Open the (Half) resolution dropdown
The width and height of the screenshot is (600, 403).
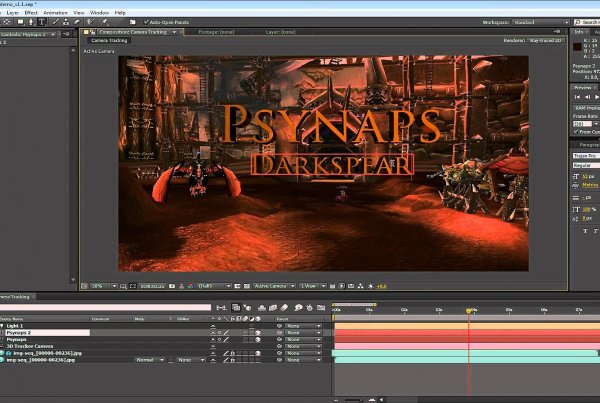(x=214, y=286)
